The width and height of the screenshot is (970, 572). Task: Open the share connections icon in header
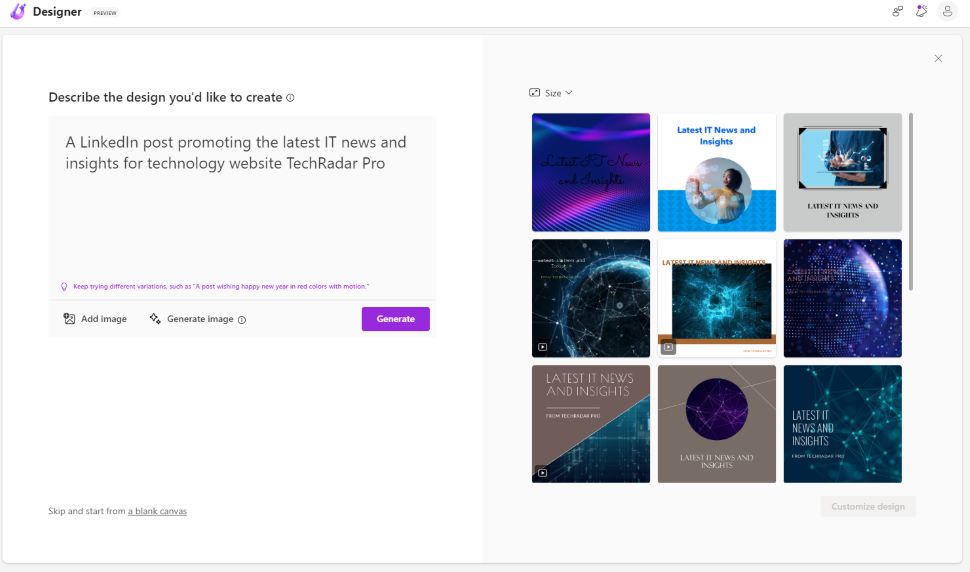click(897, 12)
